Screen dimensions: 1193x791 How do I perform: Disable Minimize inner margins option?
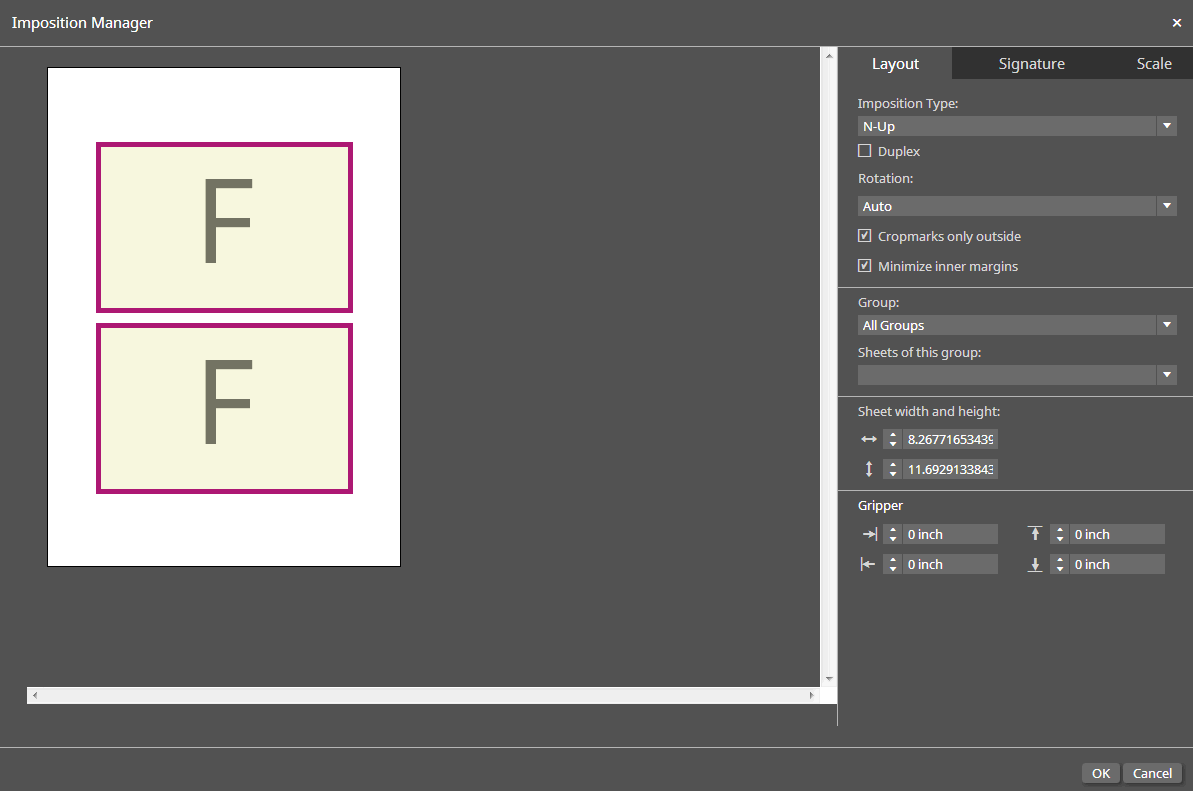pyautogui.click(x=865, y=266)
